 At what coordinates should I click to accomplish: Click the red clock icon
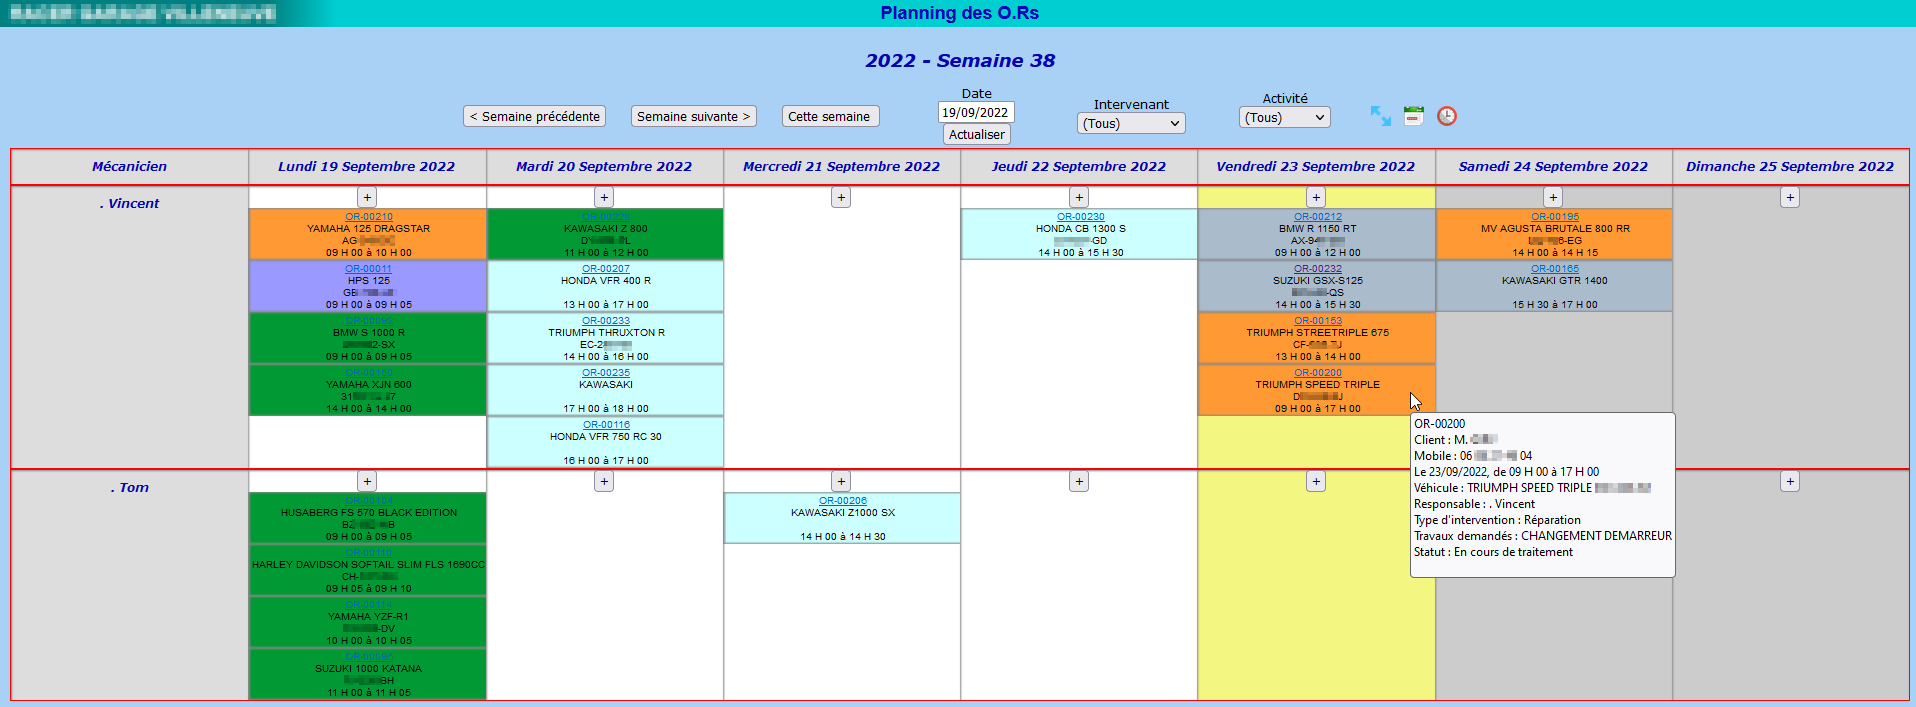pyautogui.click(x=1446, y=116)
